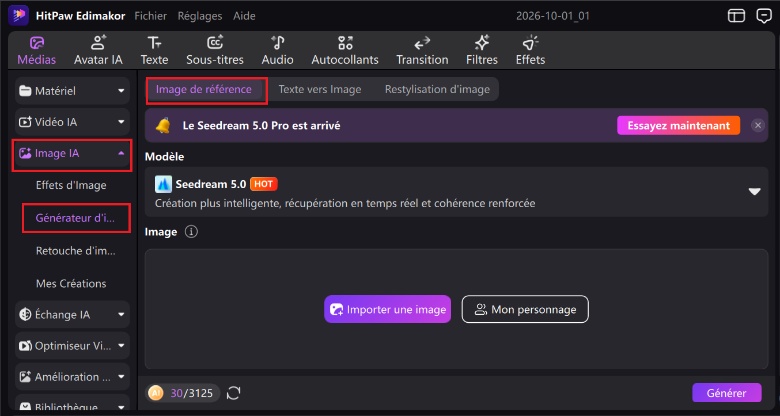Click the 2026-10-01_01 project title

click(x=553, y=16)
